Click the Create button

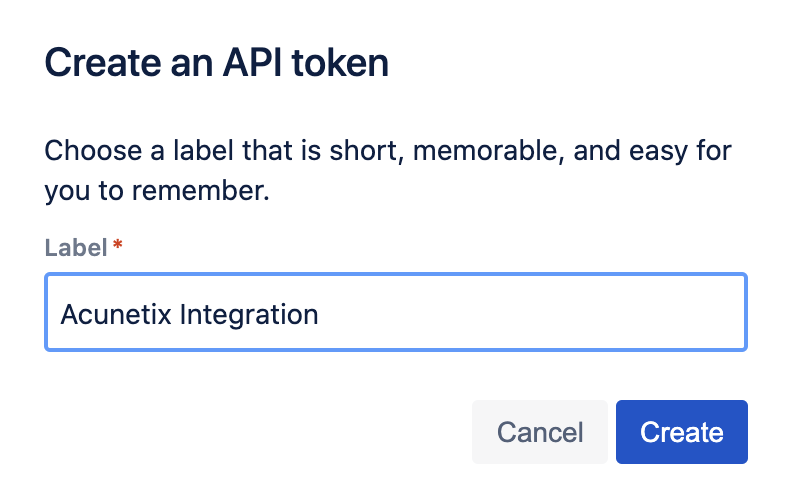click(681, 432)
